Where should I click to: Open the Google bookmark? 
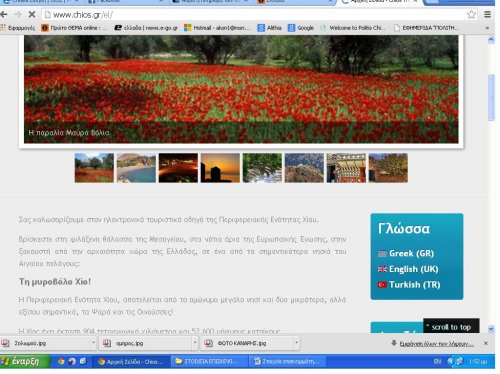[x=301, y=28]
